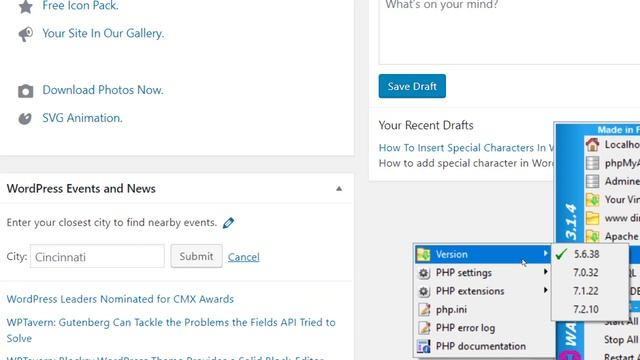640x360 pixels.
Task: Open the PHP extensions menu entry
Action: (483, 291)
